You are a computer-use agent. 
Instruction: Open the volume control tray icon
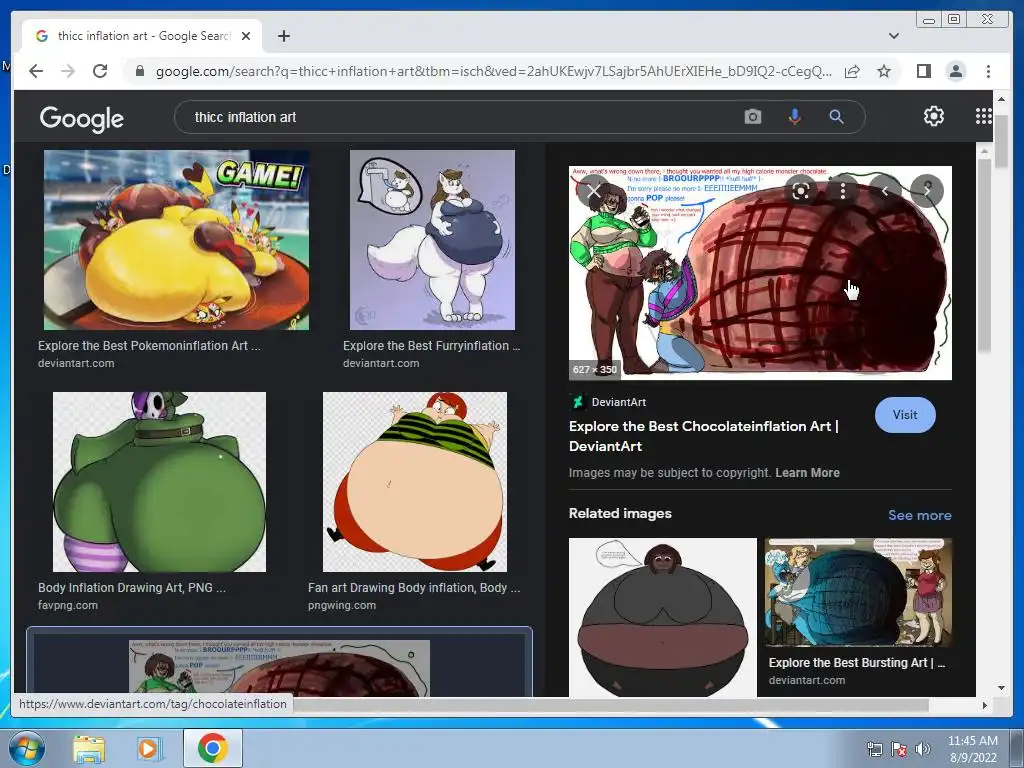[923, 749]
